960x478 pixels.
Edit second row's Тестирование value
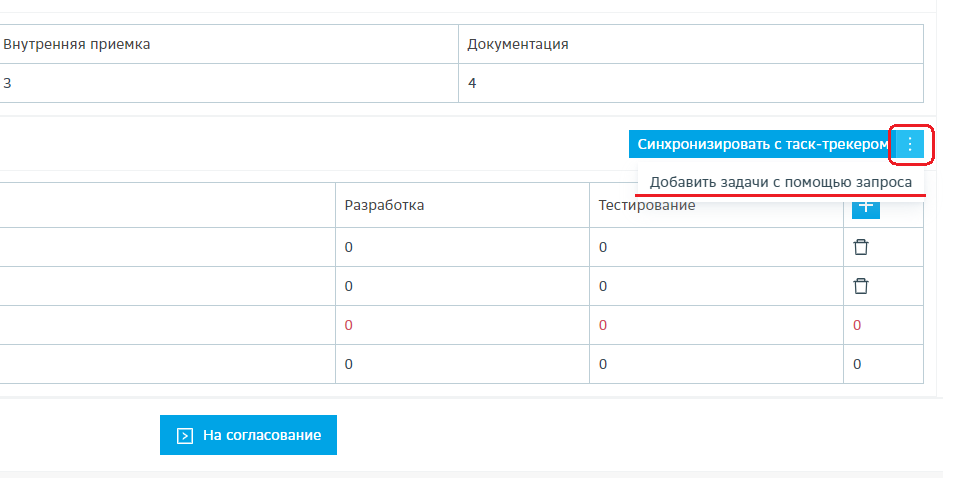point(603,286)
